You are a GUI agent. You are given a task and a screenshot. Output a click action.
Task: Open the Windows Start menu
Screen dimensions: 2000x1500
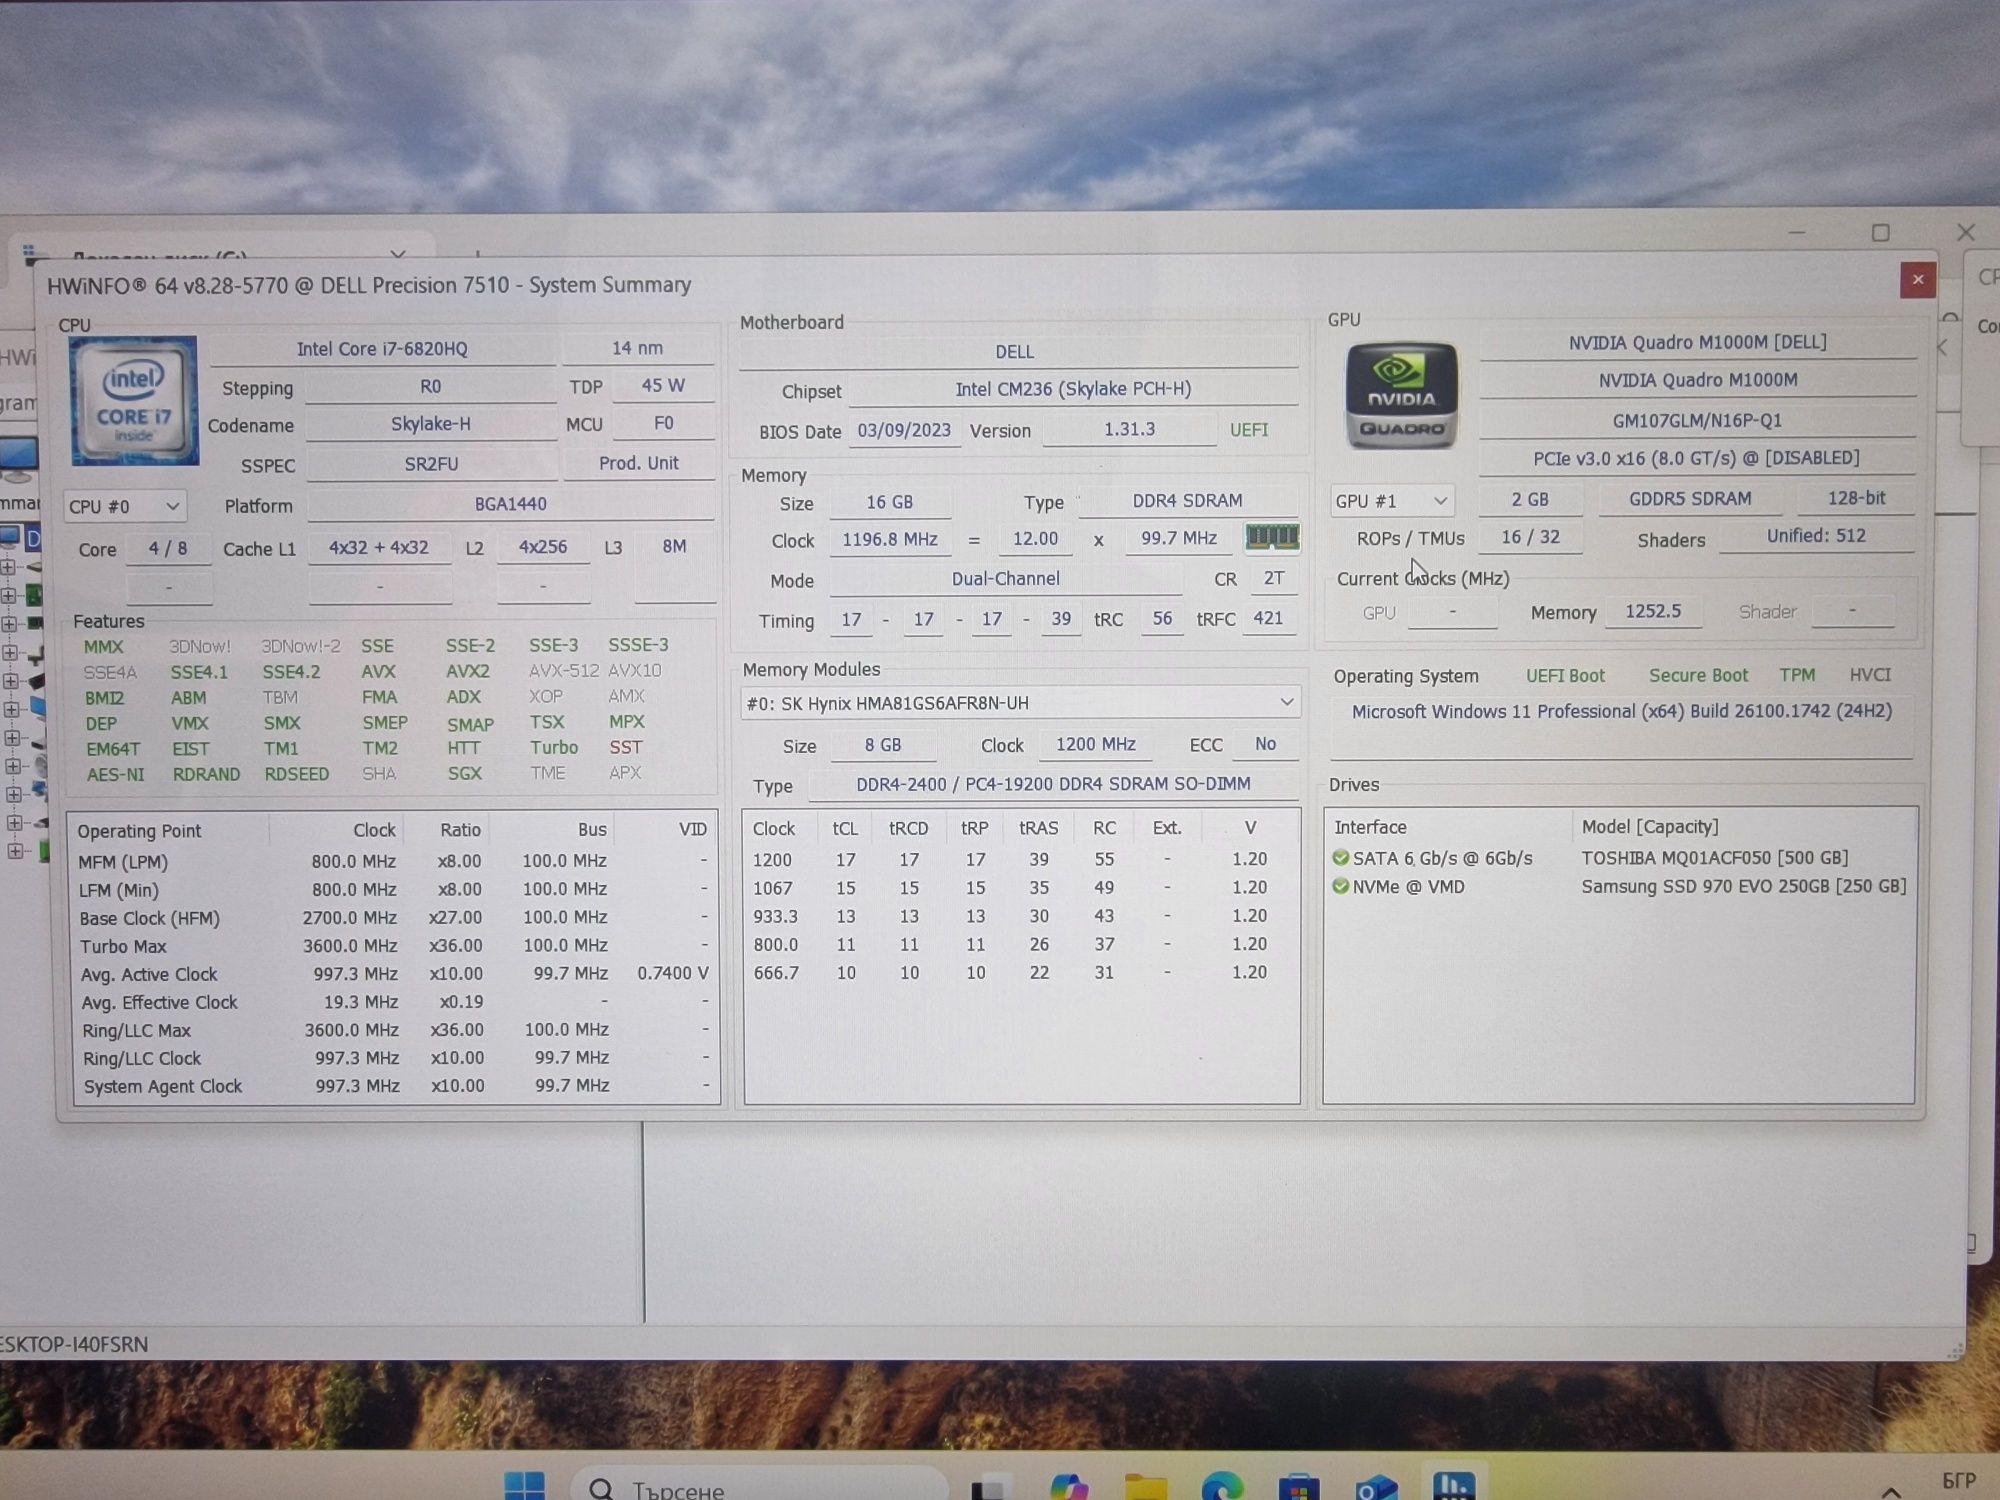[524, 1486]
